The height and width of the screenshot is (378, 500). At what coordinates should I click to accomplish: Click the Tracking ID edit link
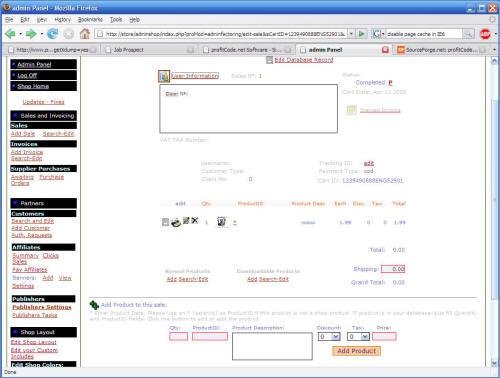[369, 163]
